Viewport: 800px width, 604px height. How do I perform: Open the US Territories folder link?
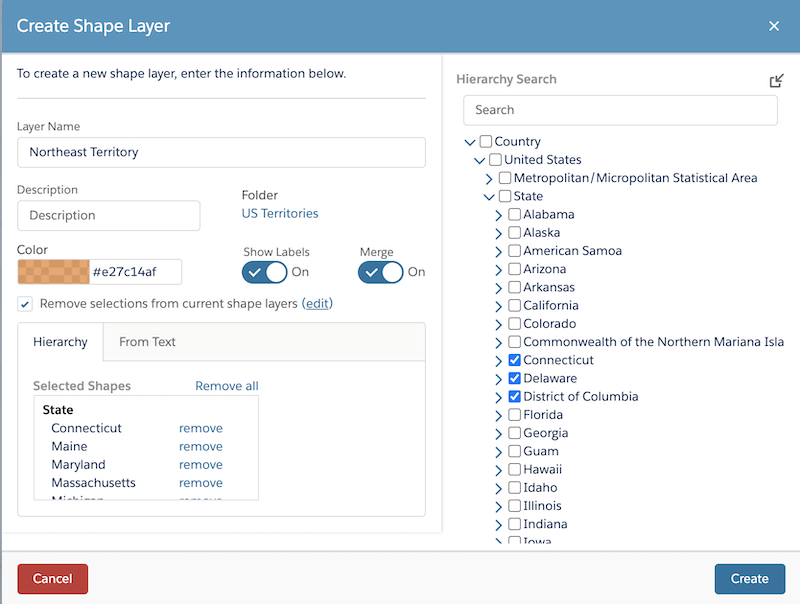tap(280, 213)
